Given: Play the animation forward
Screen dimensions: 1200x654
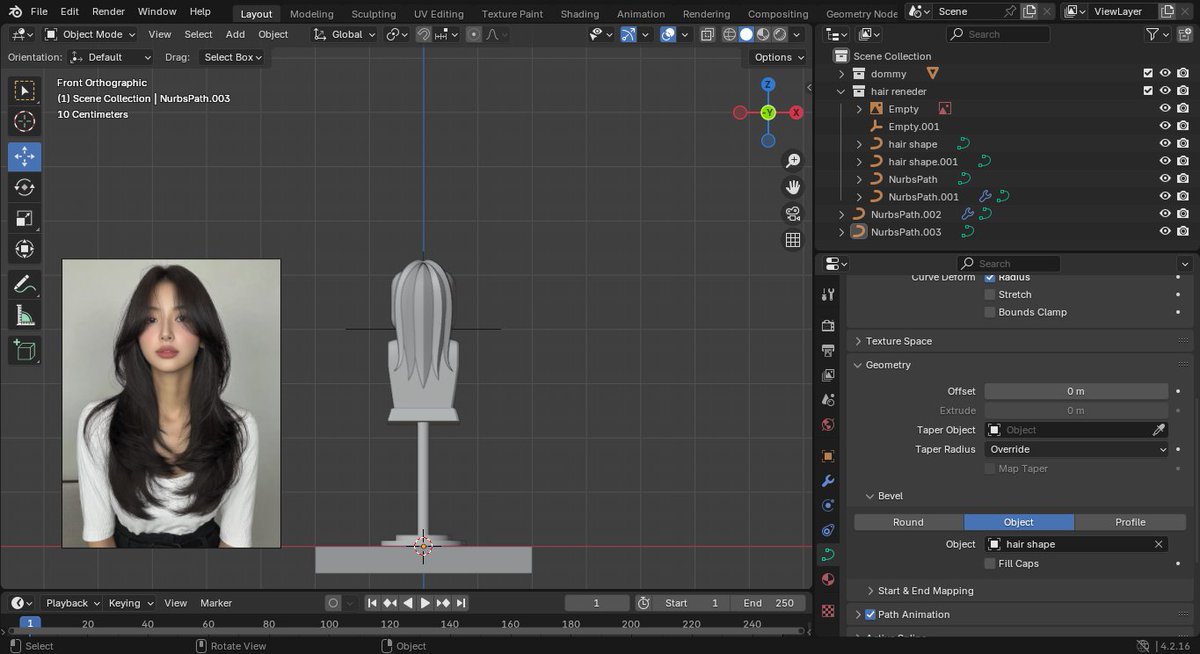Looking at the screenshot, I should click(425, 603).
